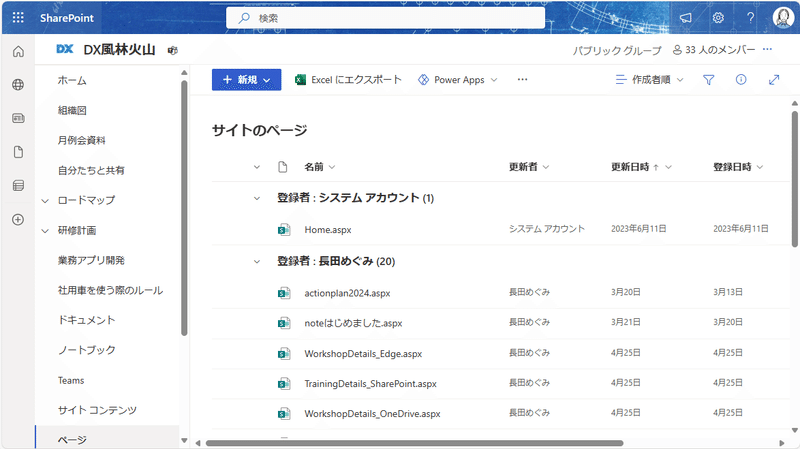
Task: Open the user profile avatar
Action: tap(783, 18)
